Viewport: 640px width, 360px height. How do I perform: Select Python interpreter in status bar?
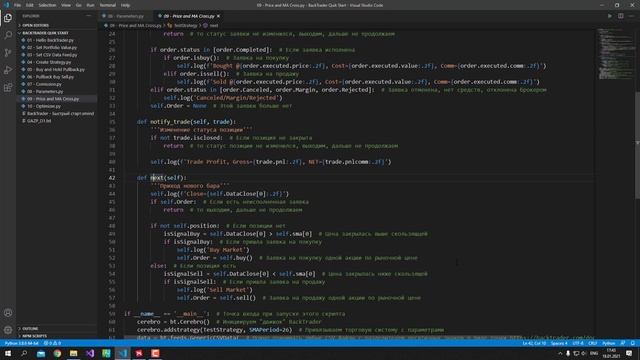coord(22,343)
